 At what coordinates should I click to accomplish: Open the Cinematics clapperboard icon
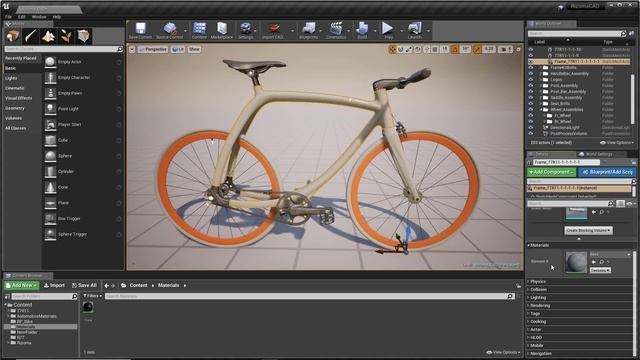tap(336, 29)
